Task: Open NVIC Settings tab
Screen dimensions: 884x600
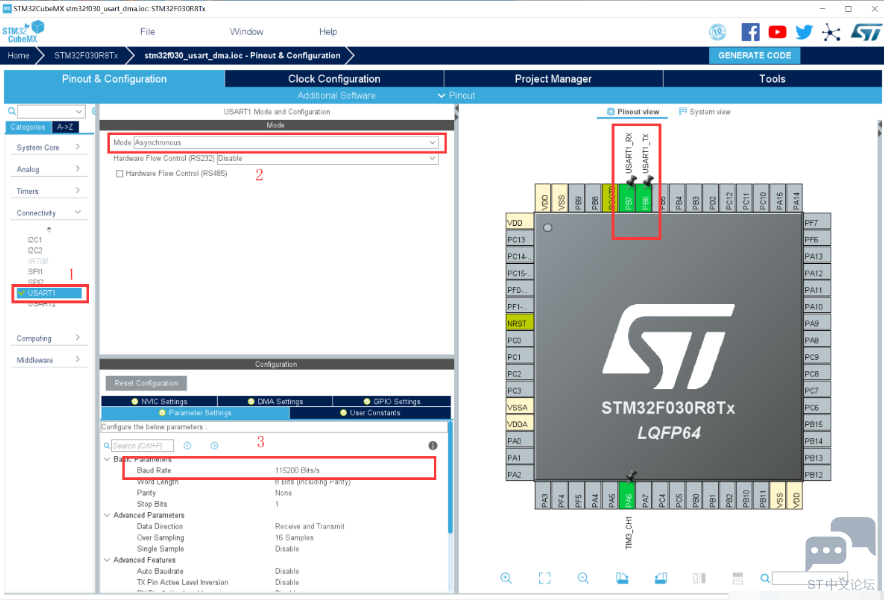Action: (x=159, y=402)
